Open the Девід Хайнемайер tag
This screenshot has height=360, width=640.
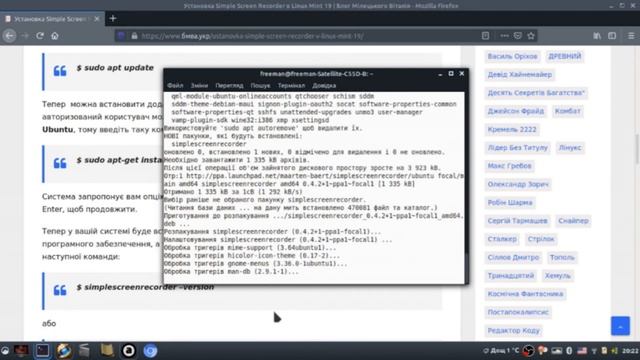[520, 75]
